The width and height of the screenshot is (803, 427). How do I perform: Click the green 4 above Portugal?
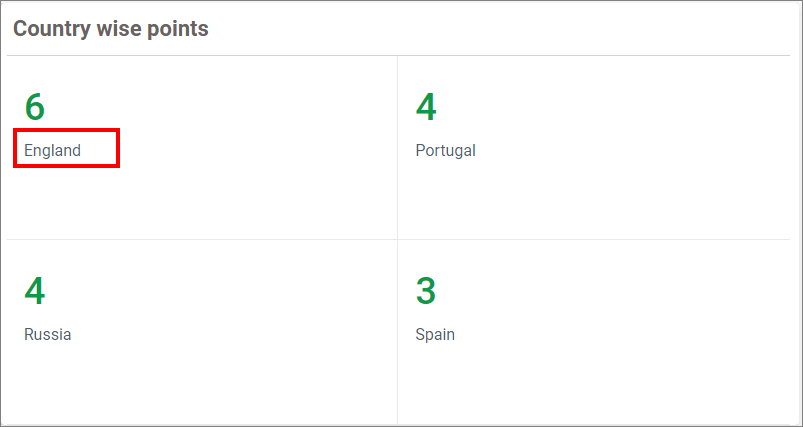426,107
